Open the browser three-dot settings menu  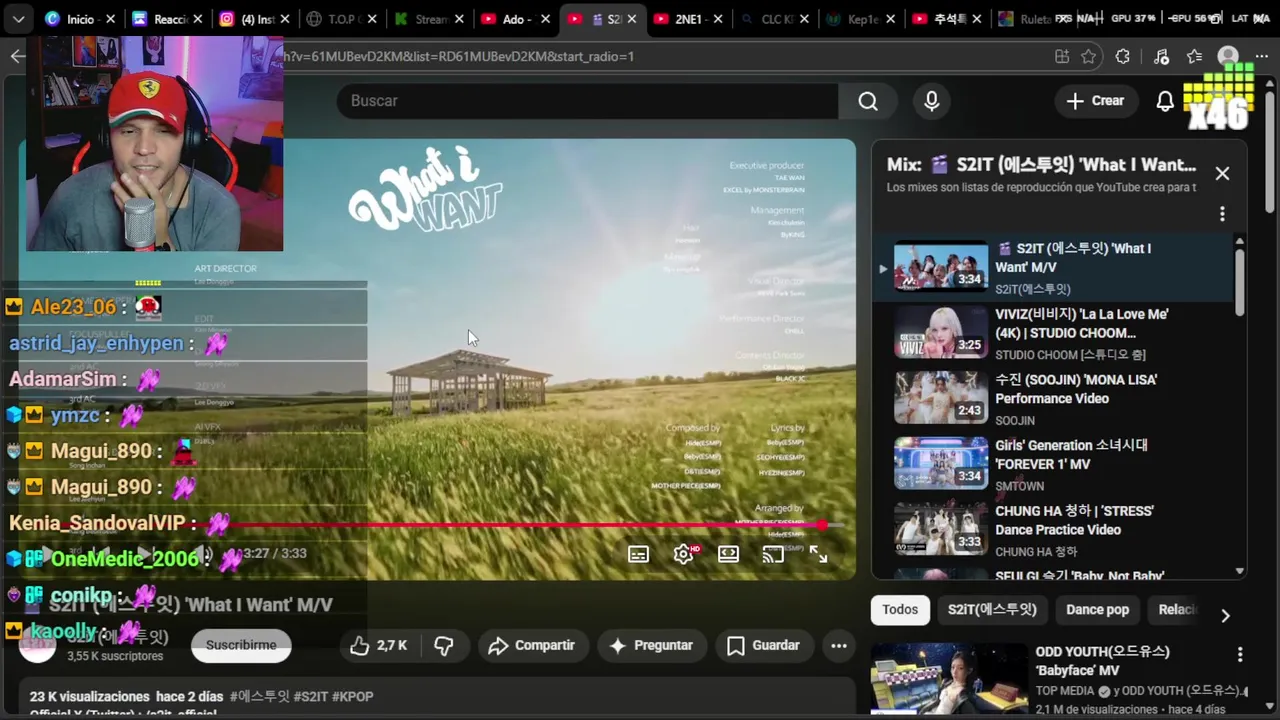point(1262,56)
